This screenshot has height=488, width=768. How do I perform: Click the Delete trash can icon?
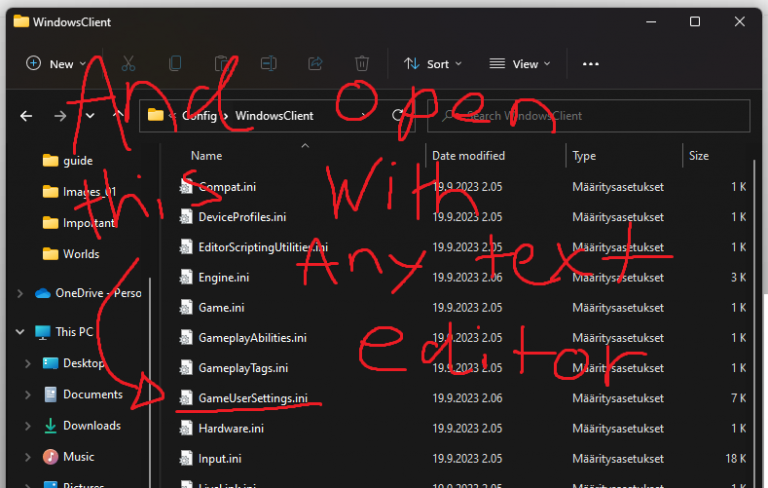tap(362, 63)
